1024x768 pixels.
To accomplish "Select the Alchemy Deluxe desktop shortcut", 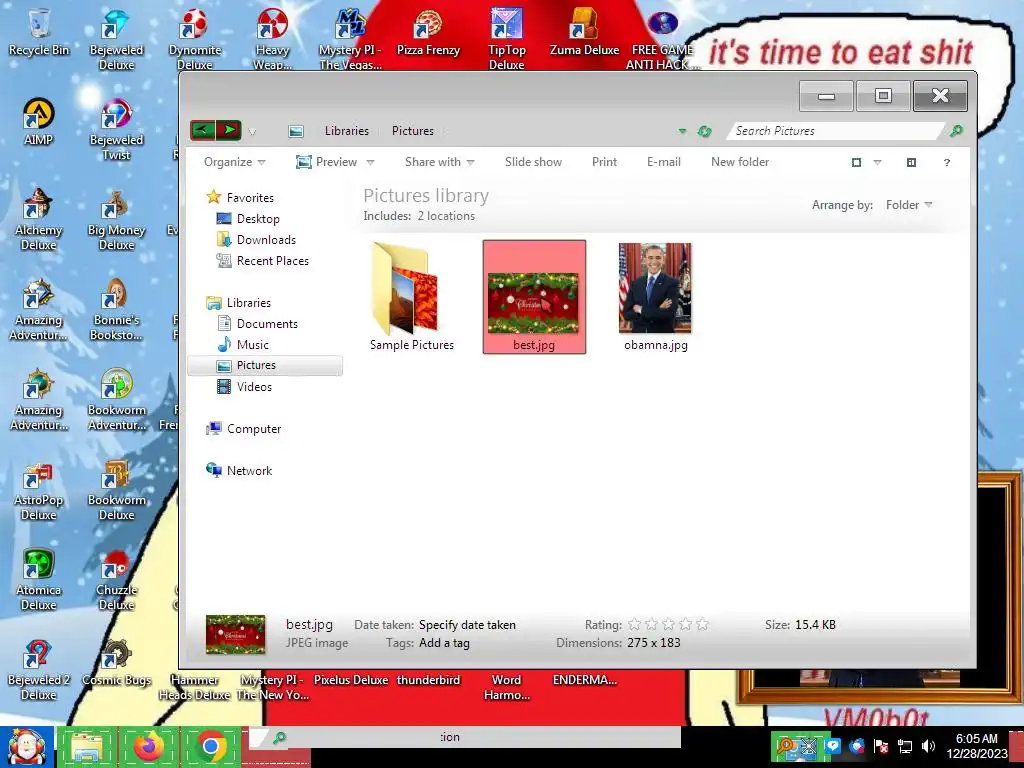I will [39, 219].
